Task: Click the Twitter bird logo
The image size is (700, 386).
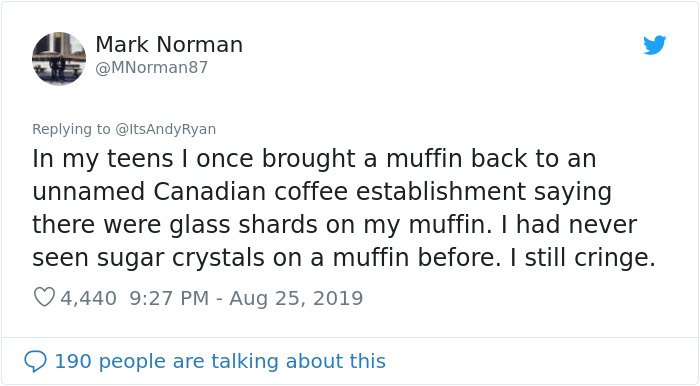Action: (x=654, y=45)
